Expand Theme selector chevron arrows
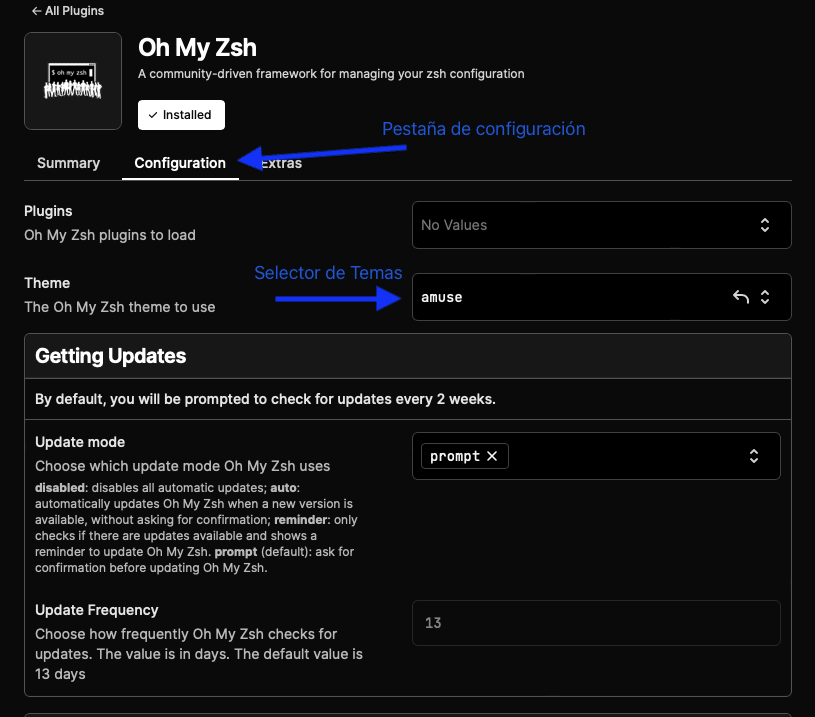This screenshot has height=717, width=815. click(765, 297)
